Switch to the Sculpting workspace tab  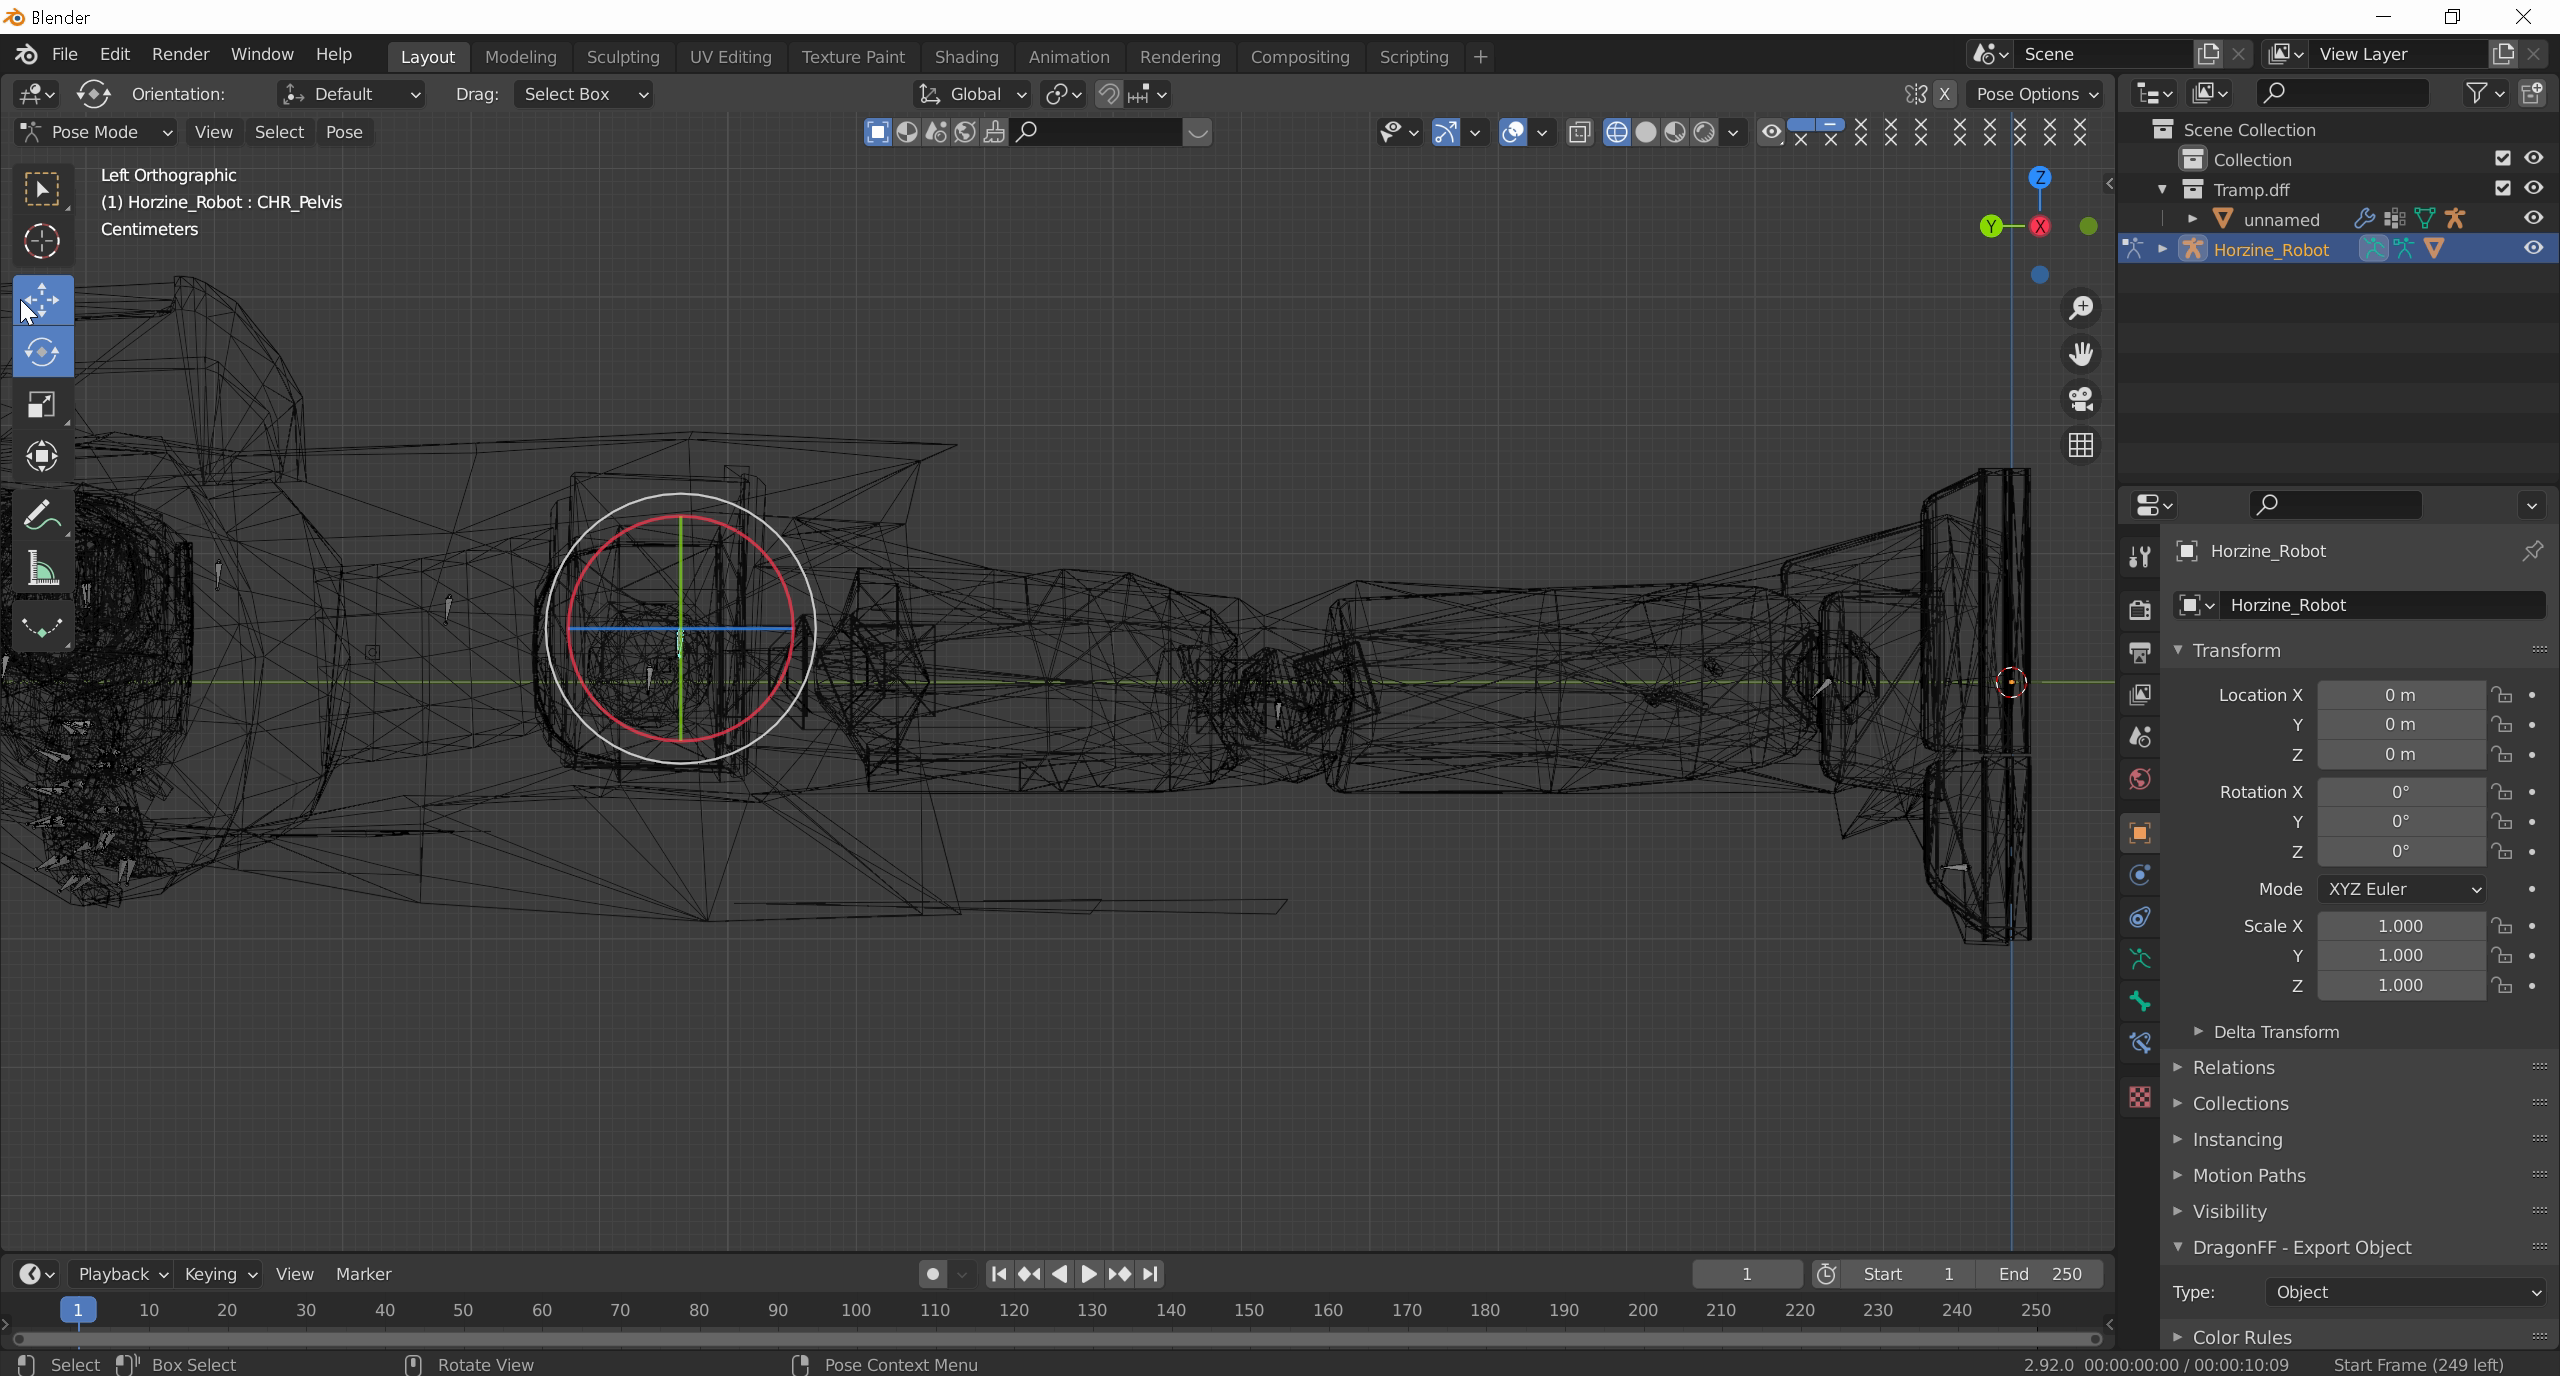coord(622,57)
